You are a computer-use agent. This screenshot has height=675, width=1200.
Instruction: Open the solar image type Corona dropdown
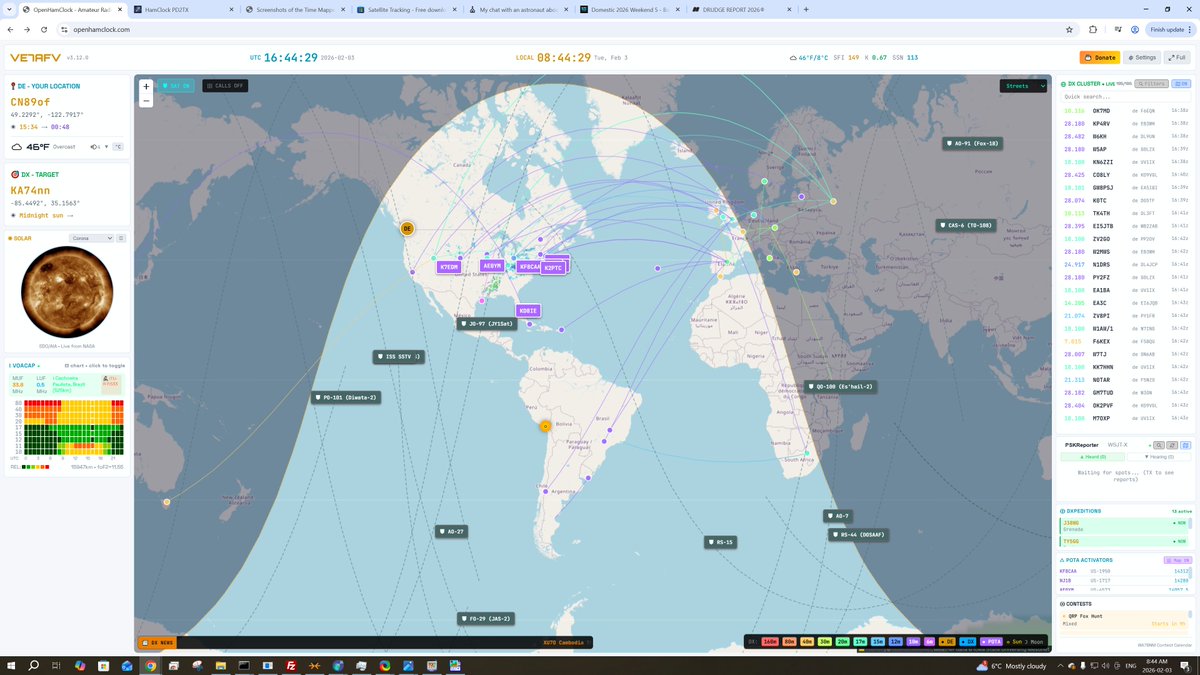(92, 238)
